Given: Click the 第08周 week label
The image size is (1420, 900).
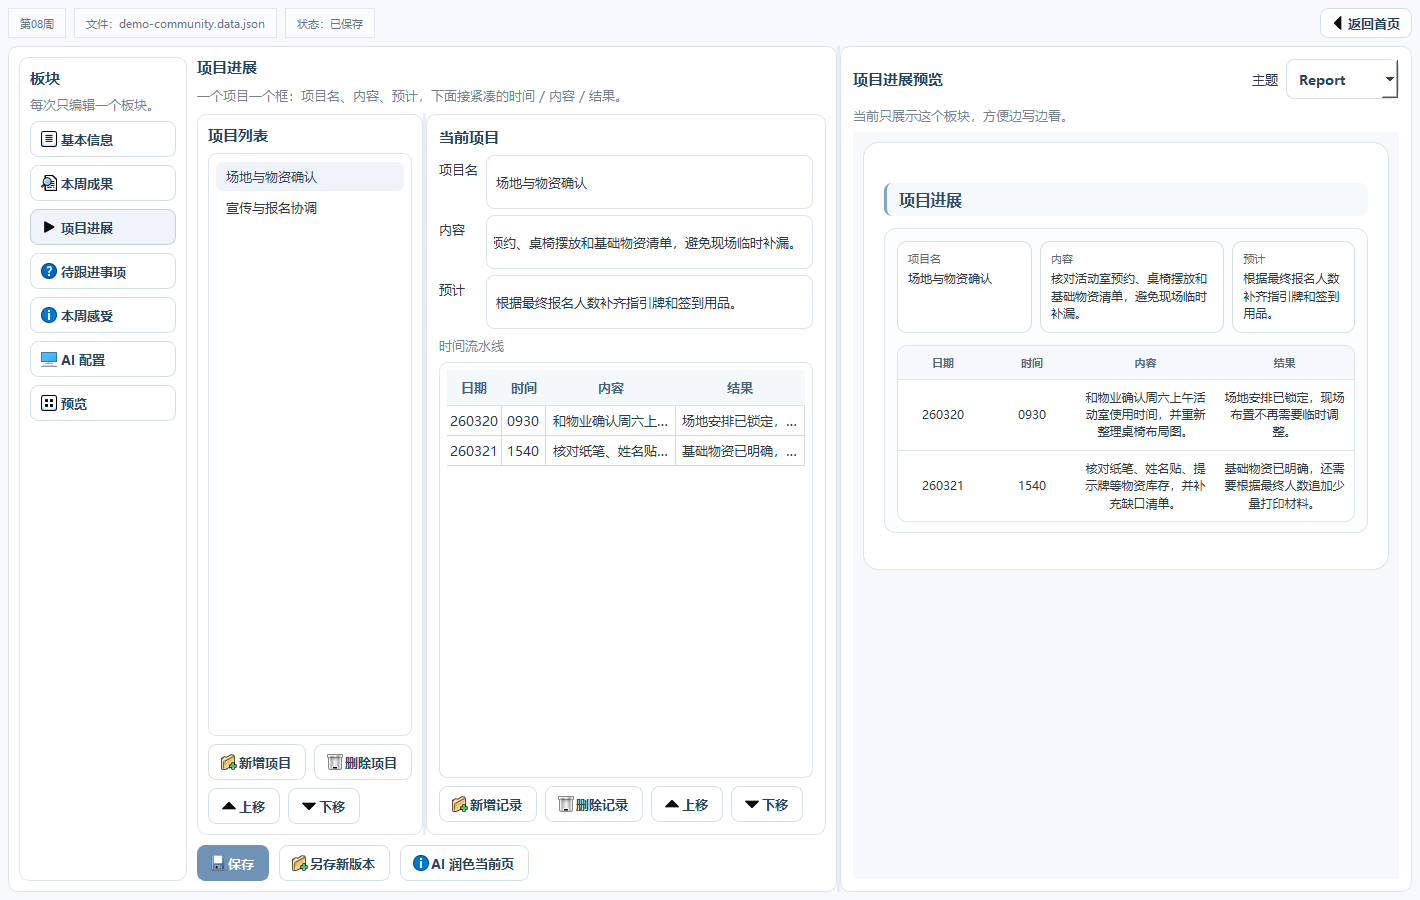Looking at the screenshot, I should (37, 23).
